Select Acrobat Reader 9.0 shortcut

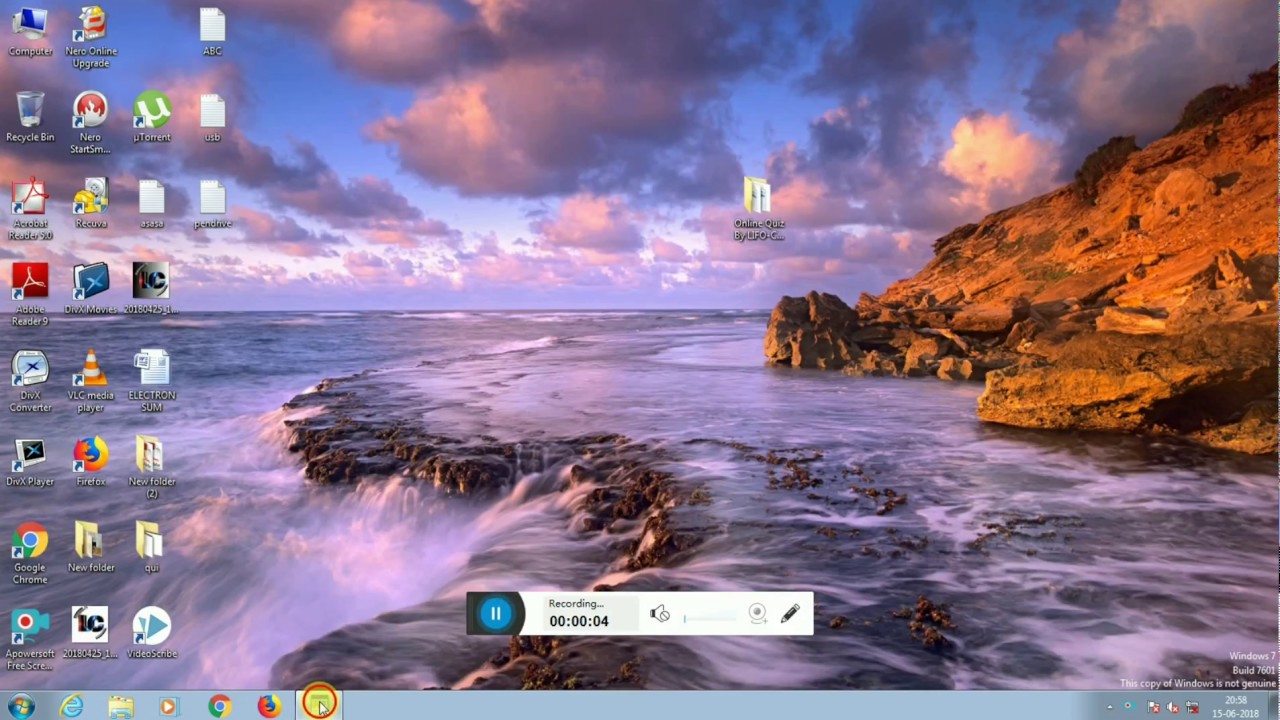click(30, 210)
